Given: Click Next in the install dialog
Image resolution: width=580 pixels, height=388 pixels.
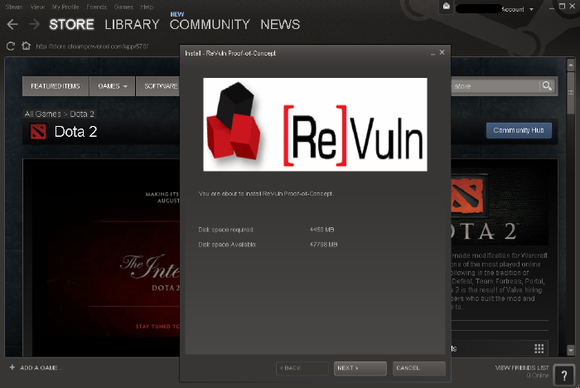Looking at the screenshot, I should coord(360,368).
